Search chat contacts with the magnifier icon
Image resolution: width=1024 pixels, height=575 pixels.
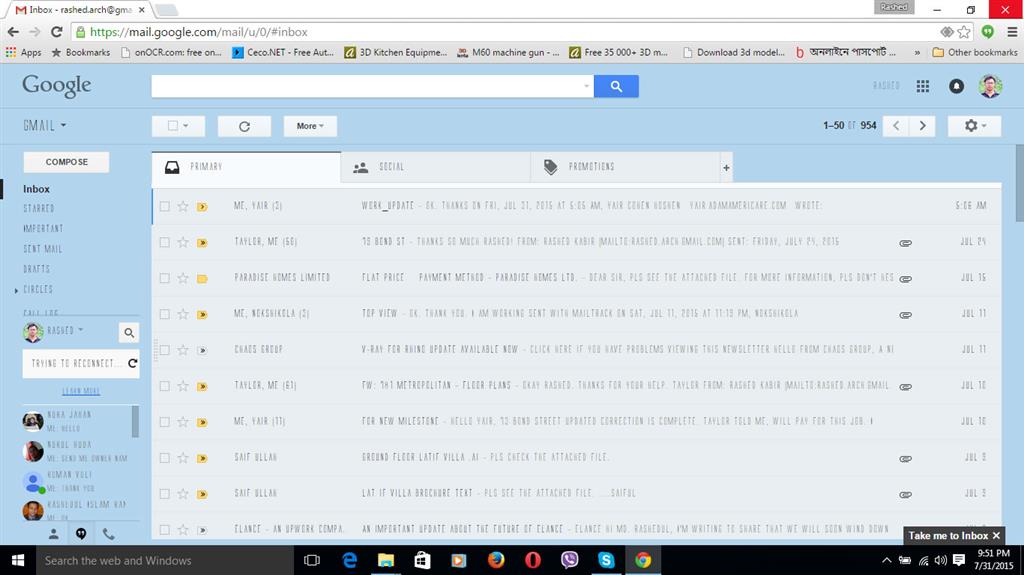[129, 333]
